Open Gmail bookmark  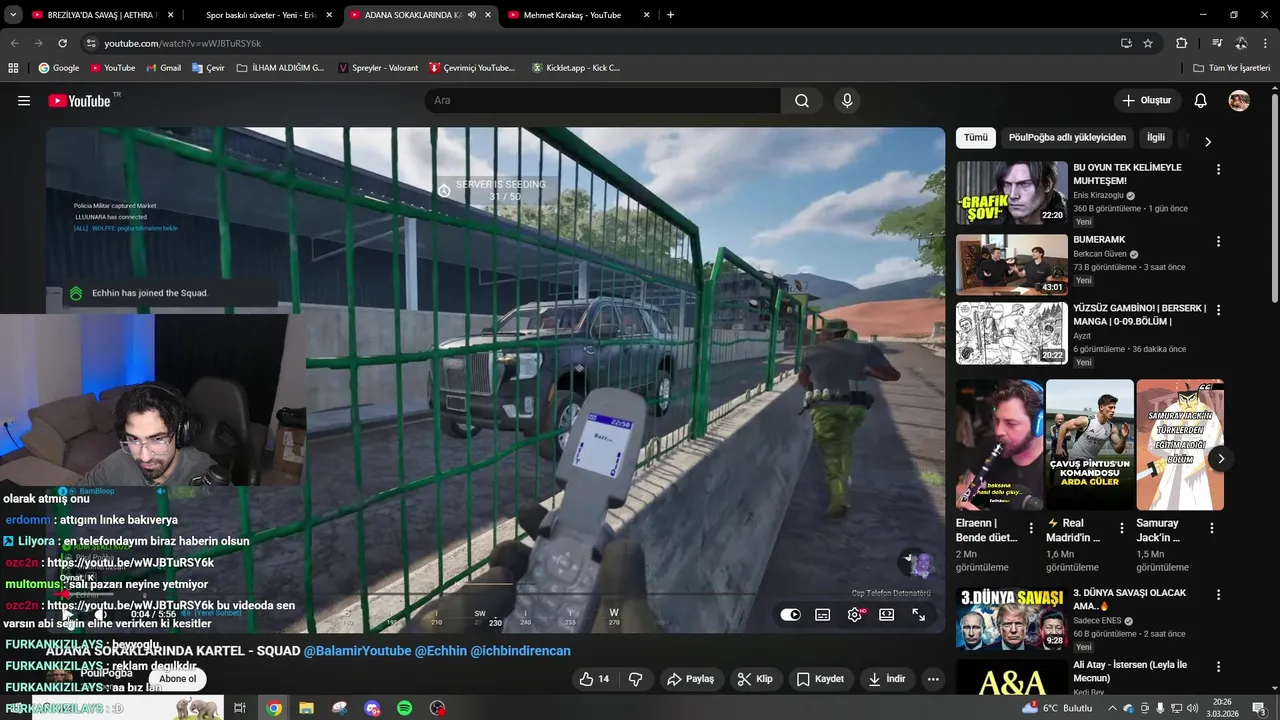(x=163, y=68)
